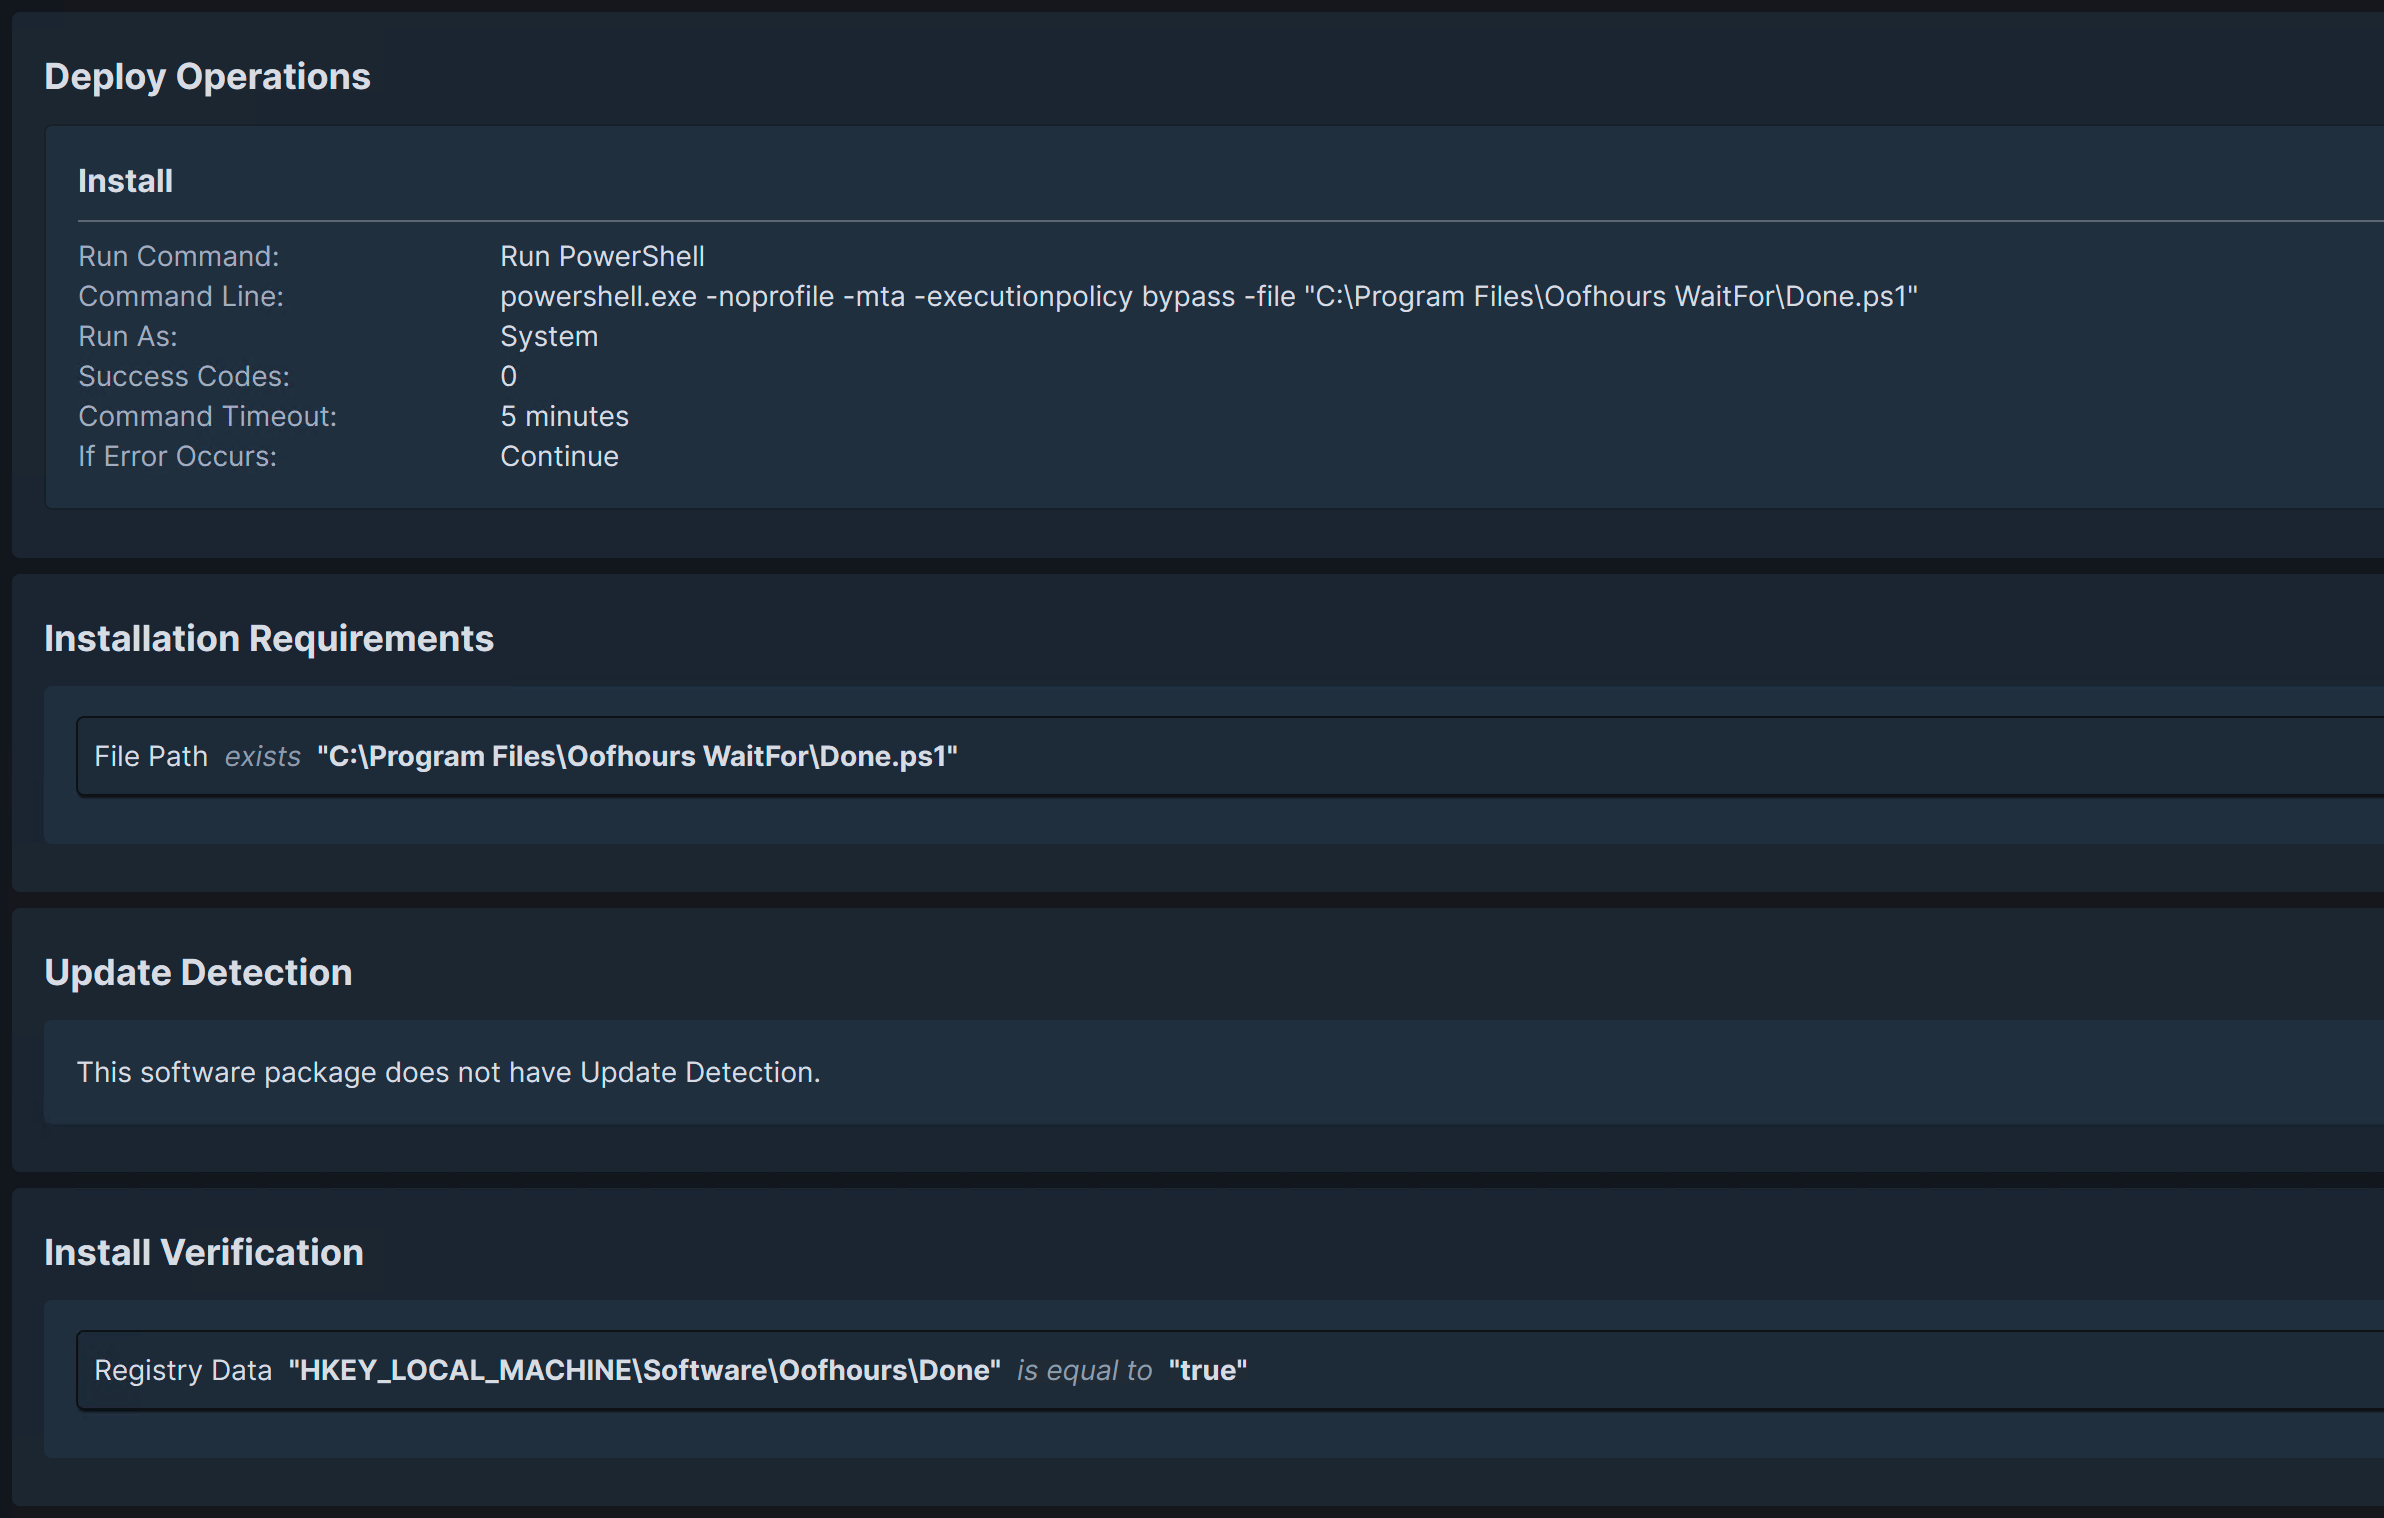Click the 5 minutes timeout value

point(564,416)
